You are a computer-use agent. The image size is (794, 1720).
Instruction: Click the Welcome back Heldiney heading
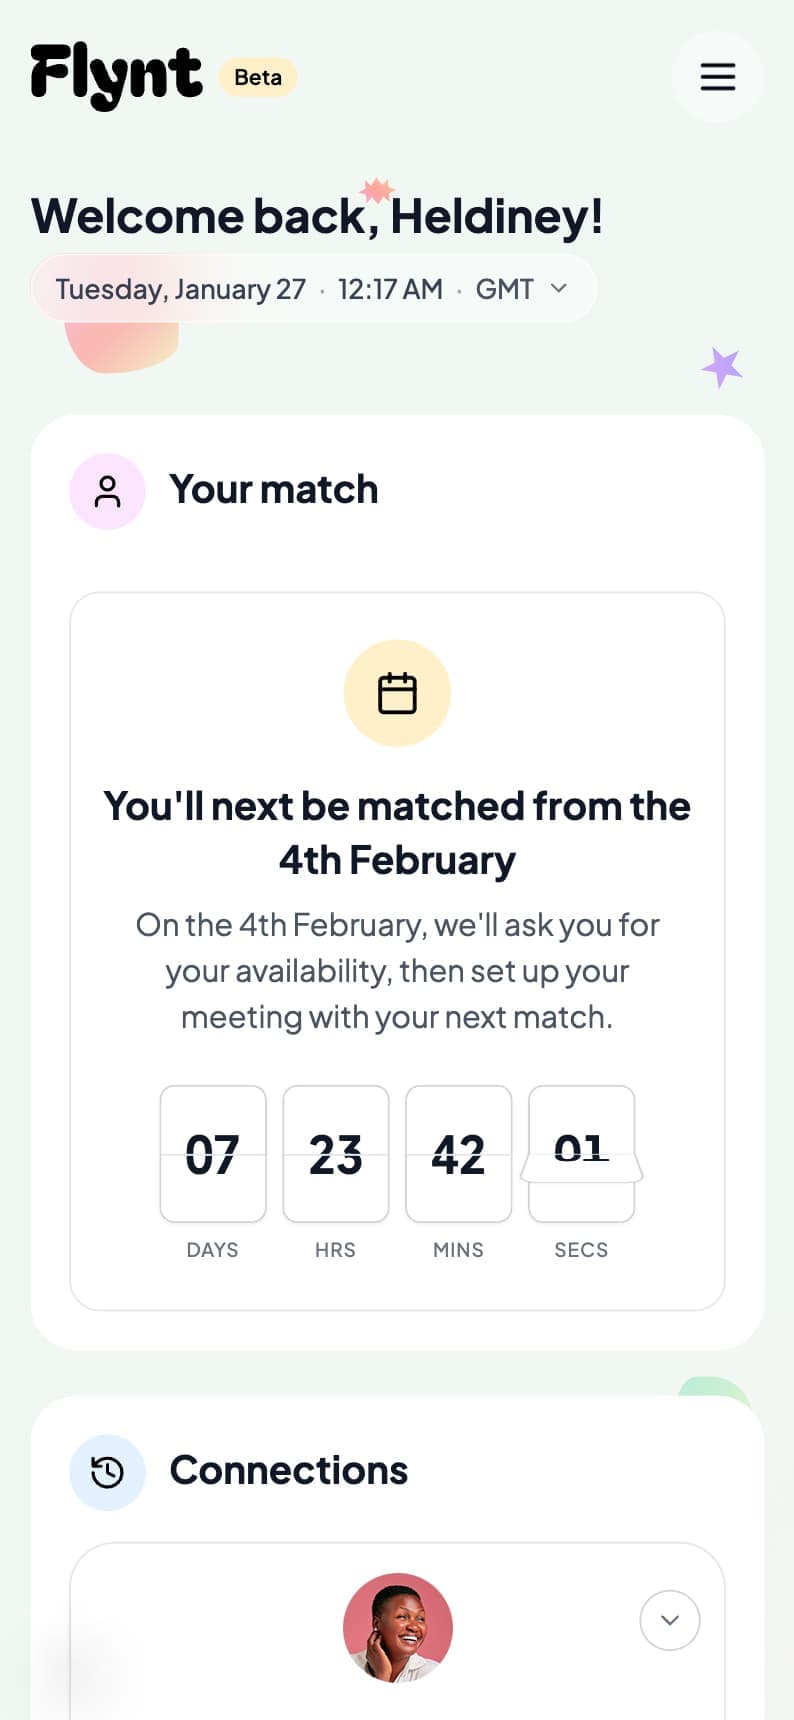click(x=317, y=215)
